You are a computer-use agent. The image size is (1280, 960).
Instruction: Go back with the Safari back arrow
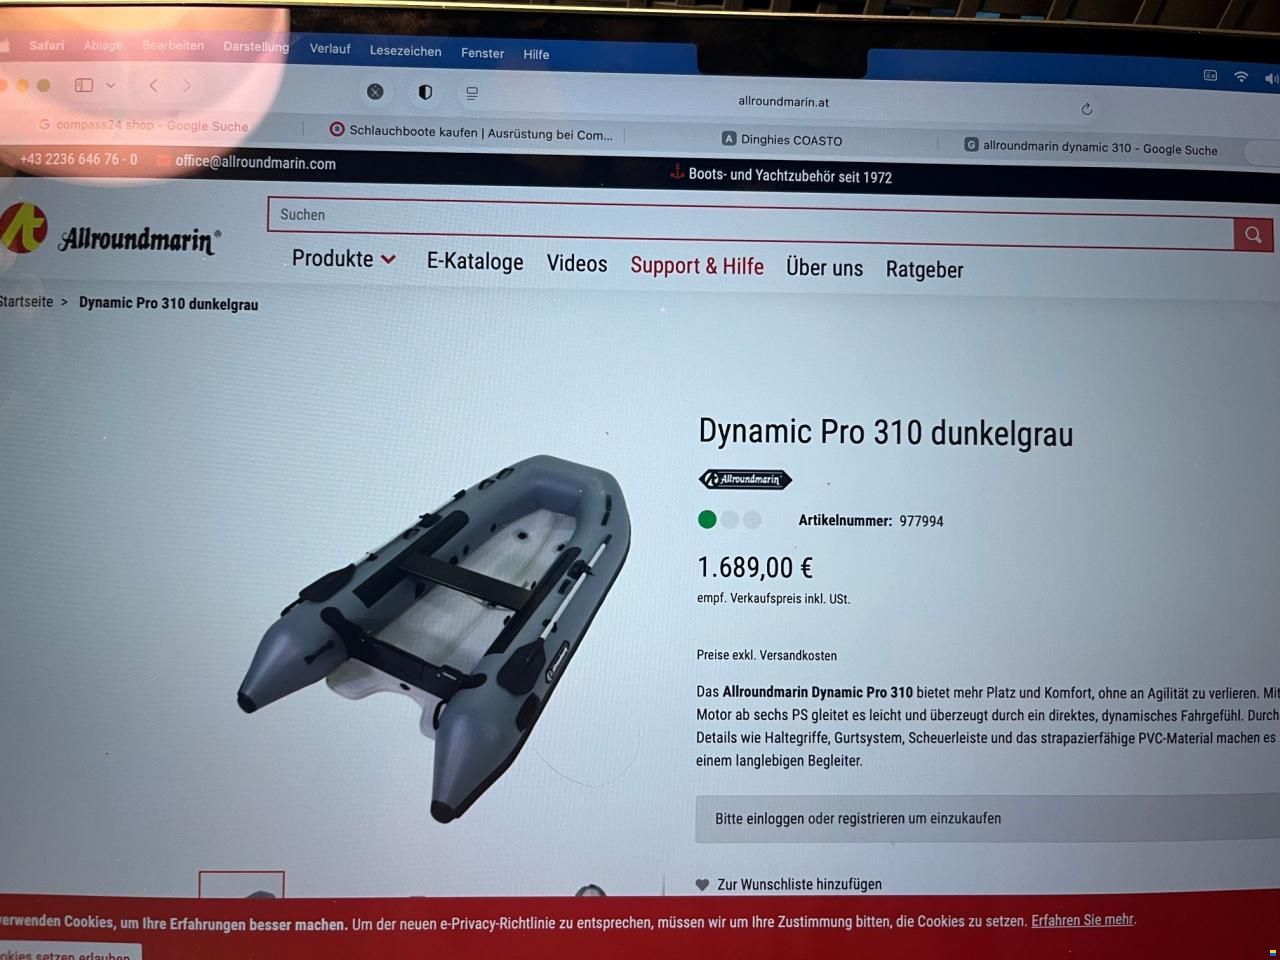pos(153,86)
